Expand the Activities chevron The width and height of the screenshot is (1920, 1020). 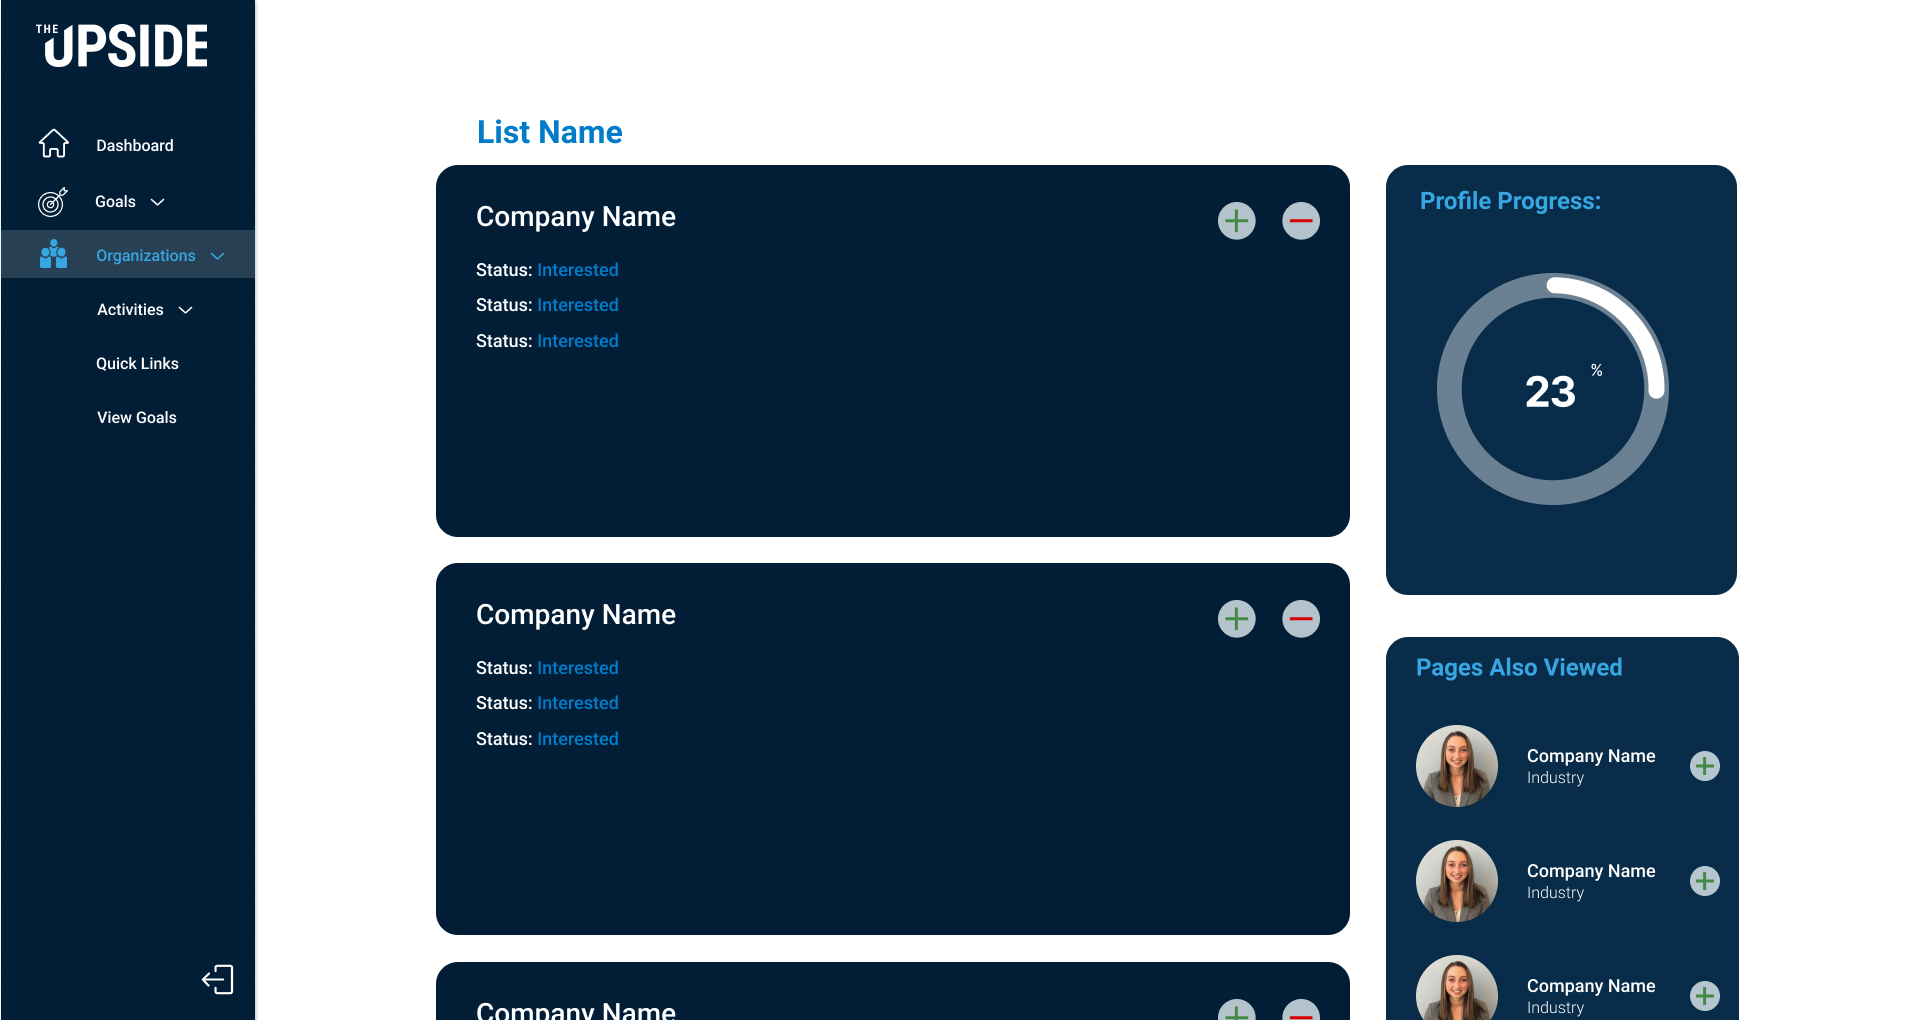(185, 310)
